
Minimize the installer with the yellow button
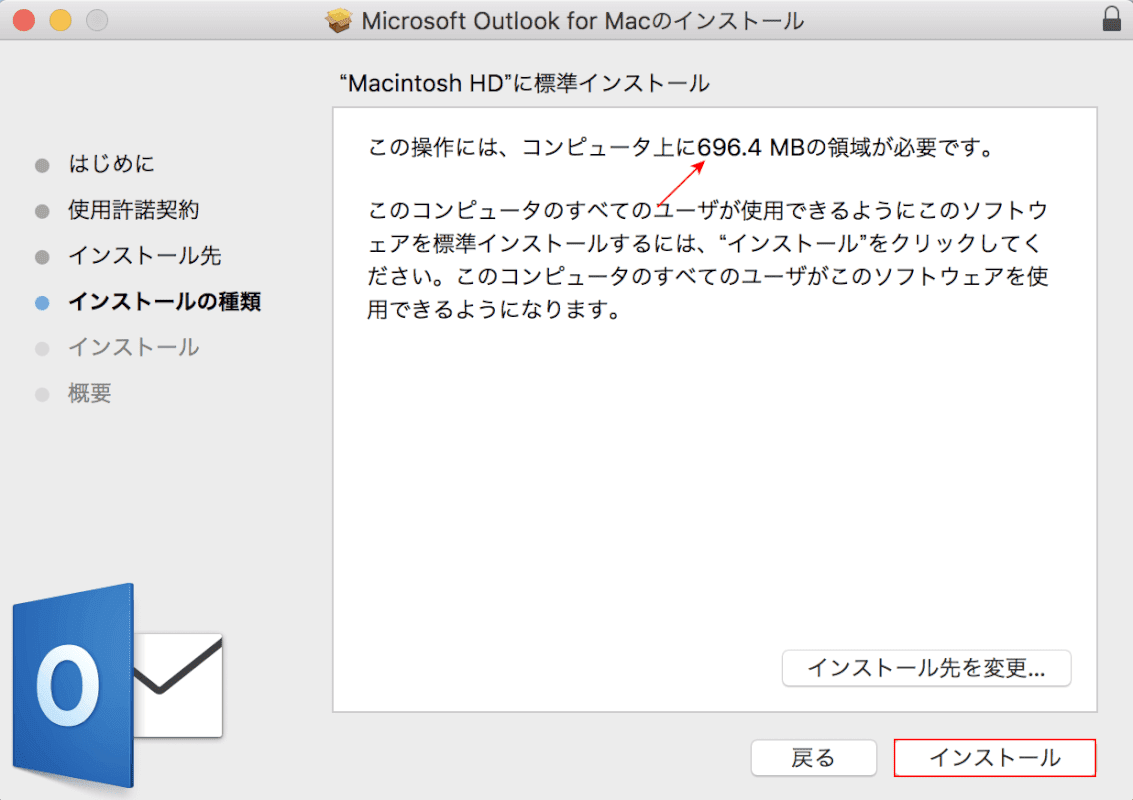tap(61, 20)
